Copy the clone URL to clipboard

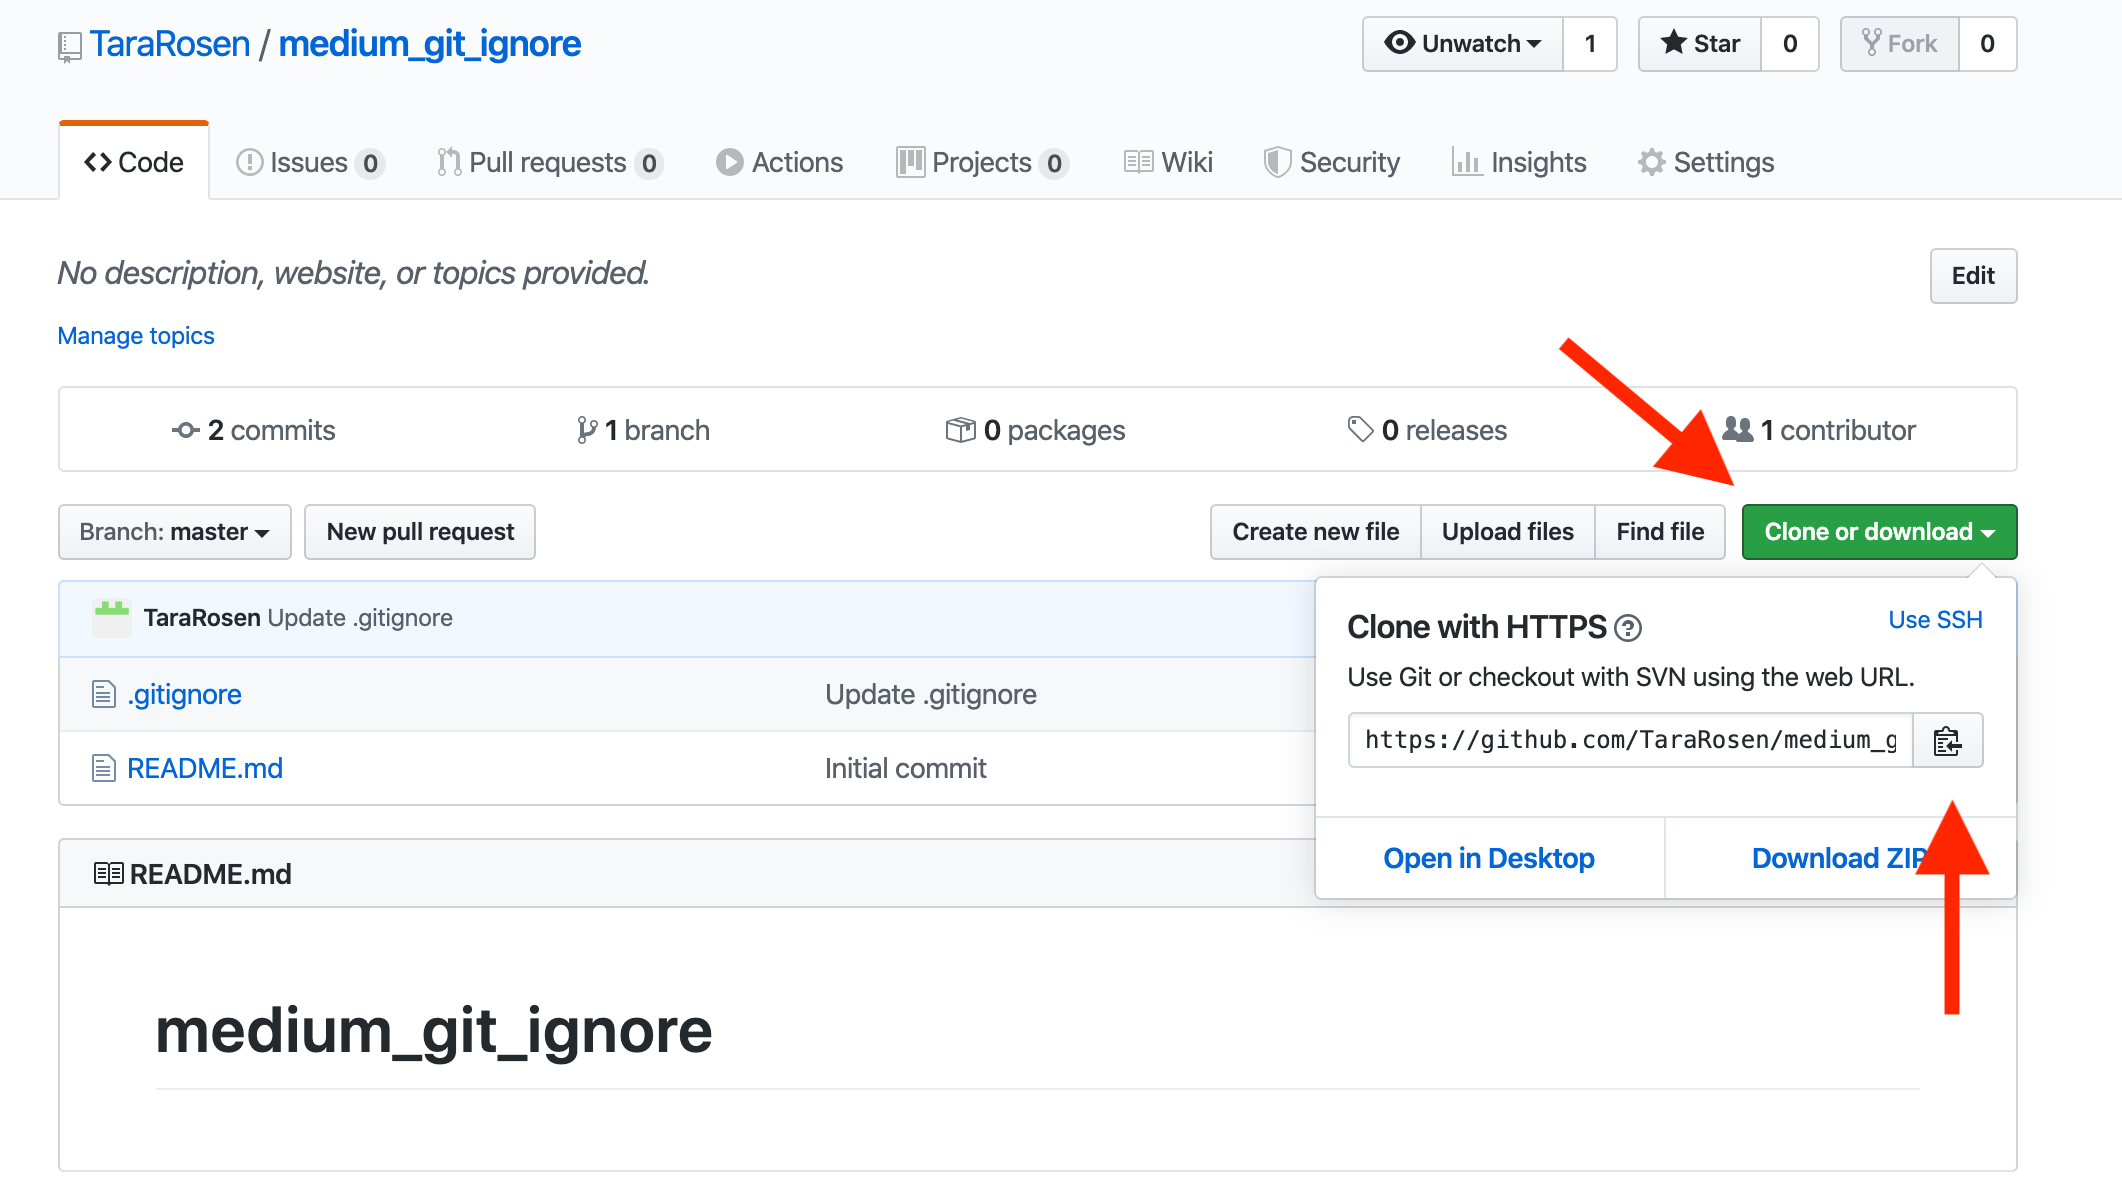point(1946,741)
